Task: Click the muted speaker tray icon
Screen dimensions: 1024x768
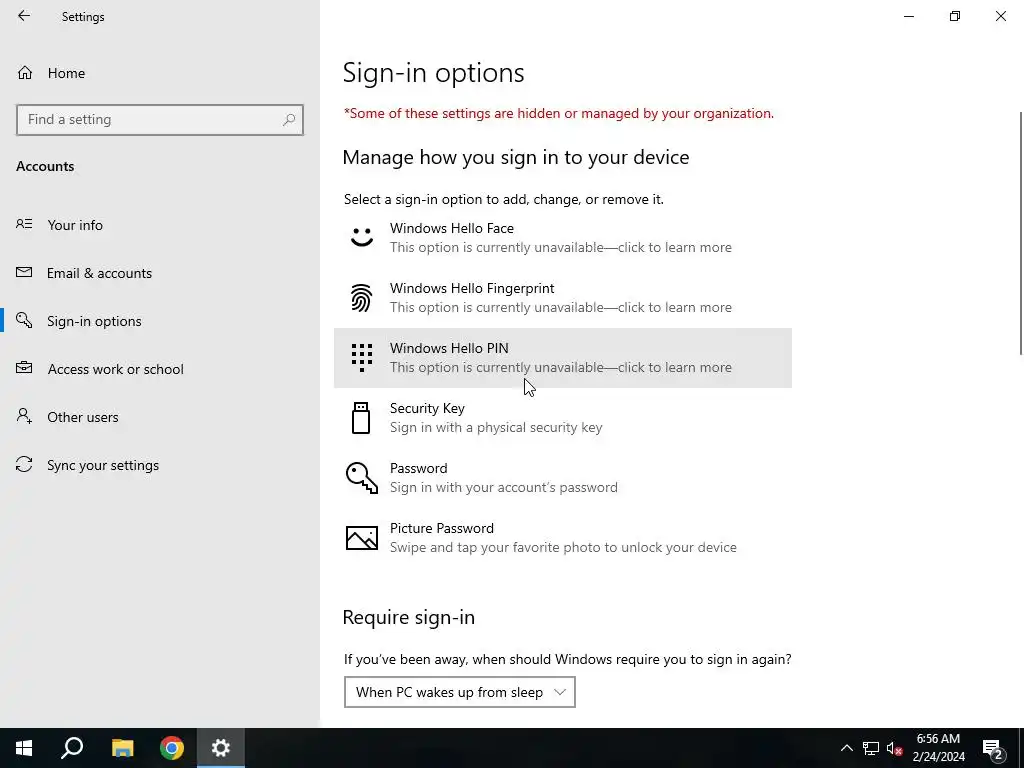Action: coord(895,748)
